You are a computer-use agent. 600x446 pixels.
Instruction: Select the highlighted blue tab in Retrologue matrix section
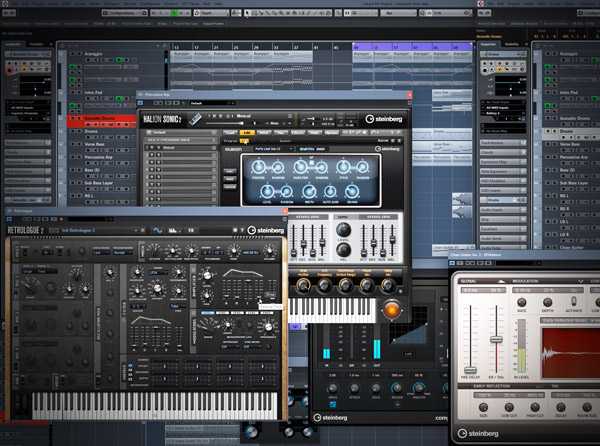pyautogui.click(x=208, y=313)
